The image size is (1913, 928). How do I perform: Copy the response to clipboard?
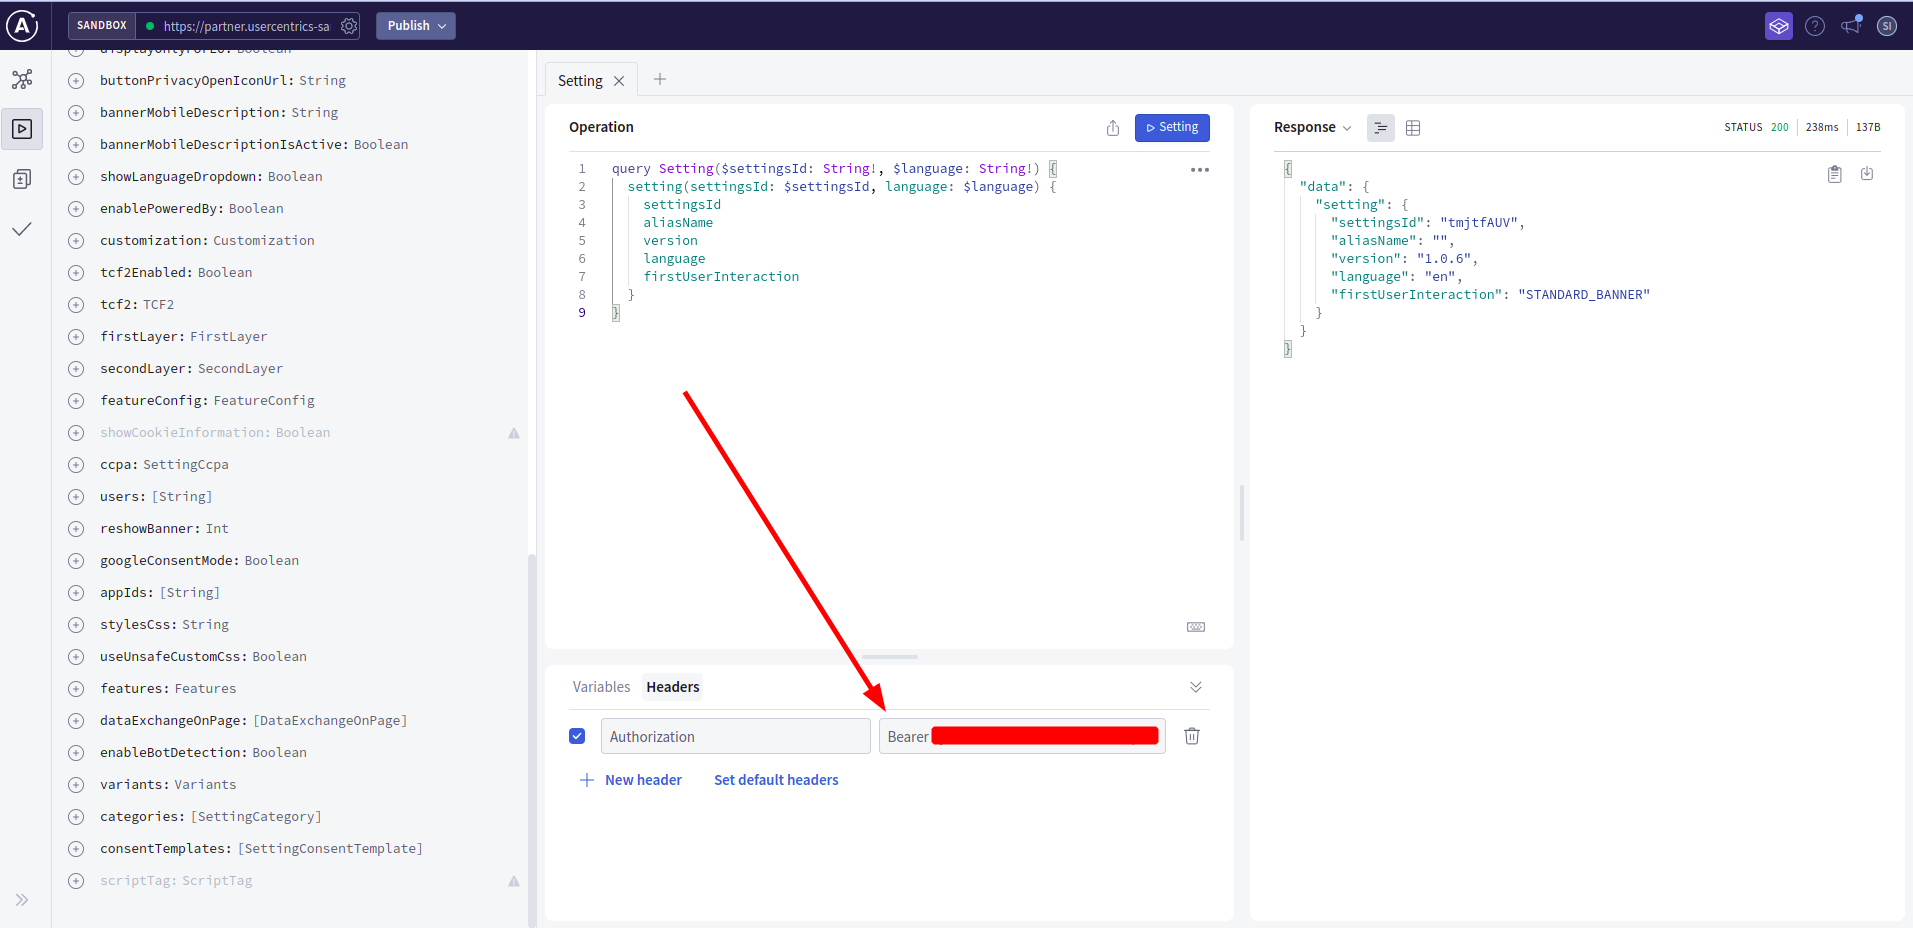pos(1835,174)
